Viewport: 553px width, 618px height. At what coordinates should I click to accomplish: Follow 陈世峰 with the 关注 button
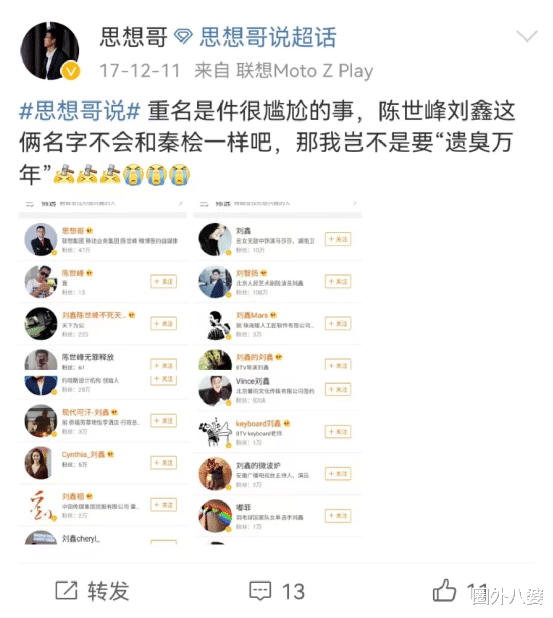[164, 281]
